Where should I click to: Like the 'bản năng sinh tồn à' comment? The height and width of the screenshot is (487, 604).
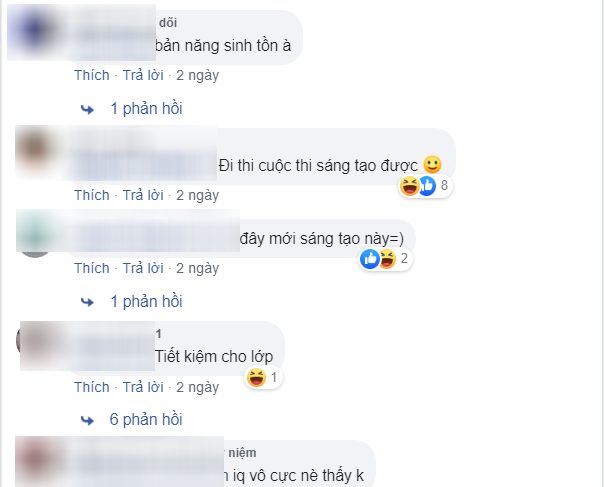click(91, 75)
